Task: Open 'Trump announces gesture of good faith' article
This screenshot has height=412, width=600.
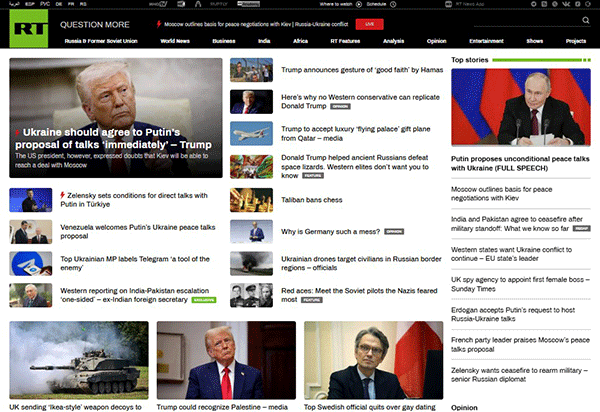Action: coord(362,70)
